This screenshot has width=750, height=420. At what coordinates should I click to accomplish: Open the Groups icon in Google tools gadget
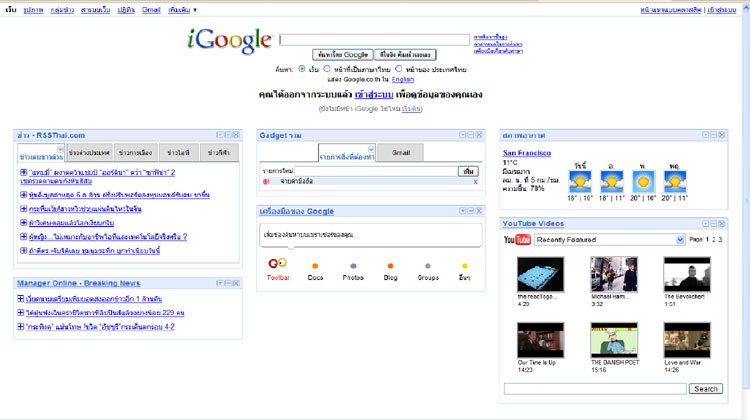[428, 266]
